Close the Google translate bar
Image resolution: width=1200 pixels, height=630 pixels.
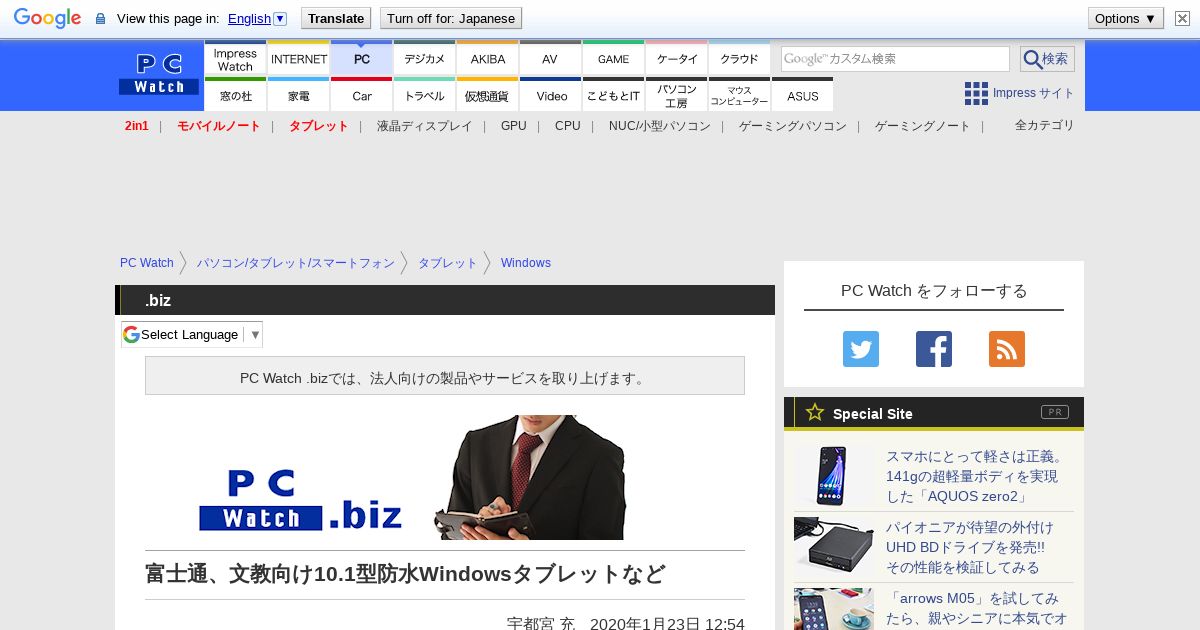pos(1183,18)
